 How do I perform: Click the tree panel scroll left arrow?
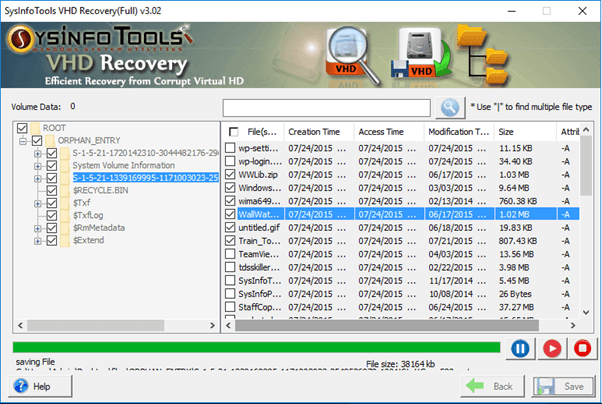20,326
